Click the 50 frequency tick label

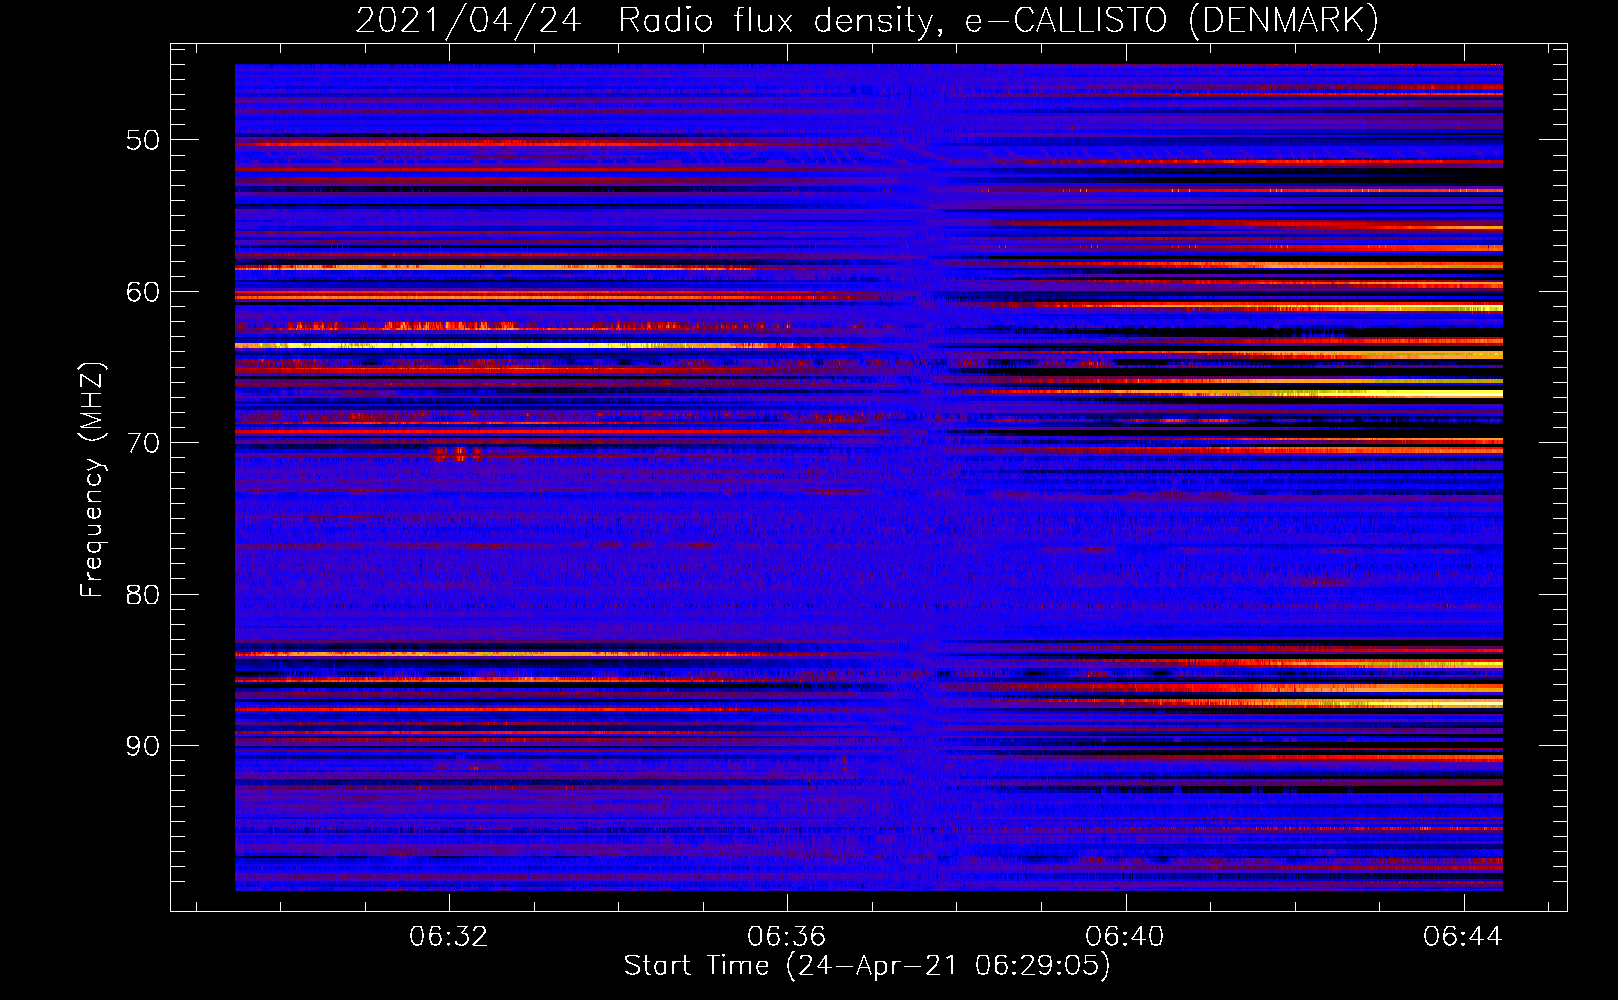(142, 140)
